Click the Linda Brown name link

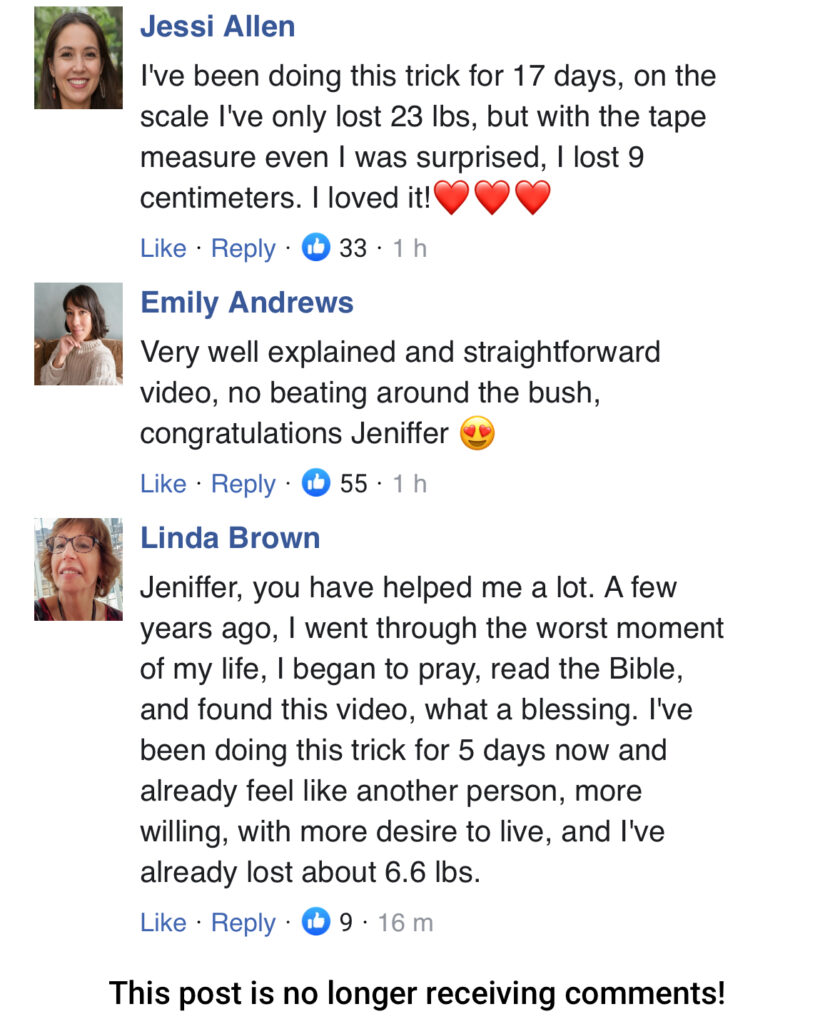[230, 537]
